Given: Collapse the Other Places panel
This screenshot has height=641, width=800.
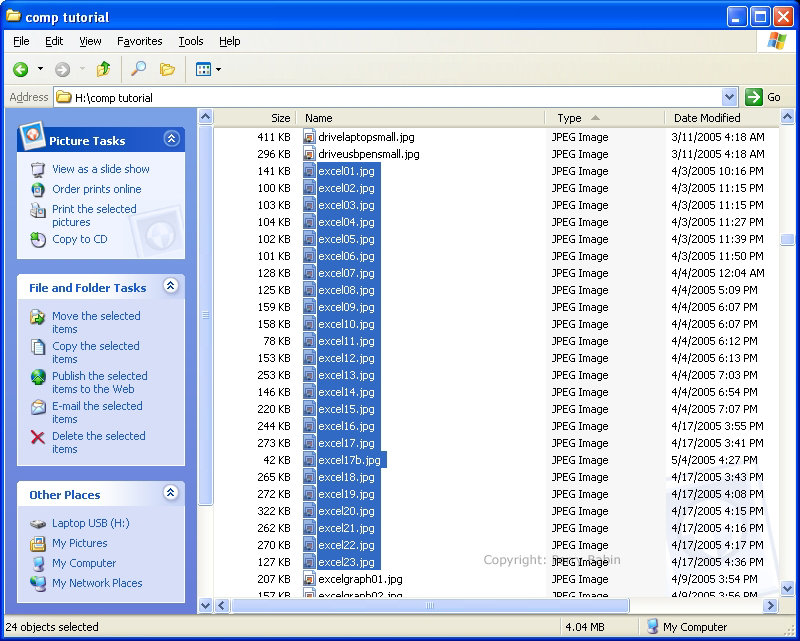Looking at the screenshot, I should (x=171, y=493).
